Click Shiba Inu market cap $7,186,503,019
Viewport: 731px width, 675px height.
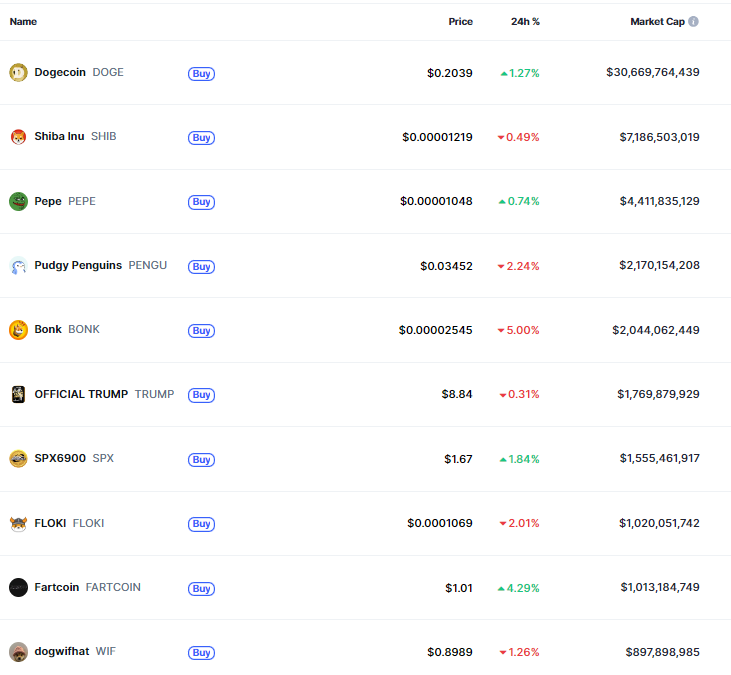click(x=660, y=137)
